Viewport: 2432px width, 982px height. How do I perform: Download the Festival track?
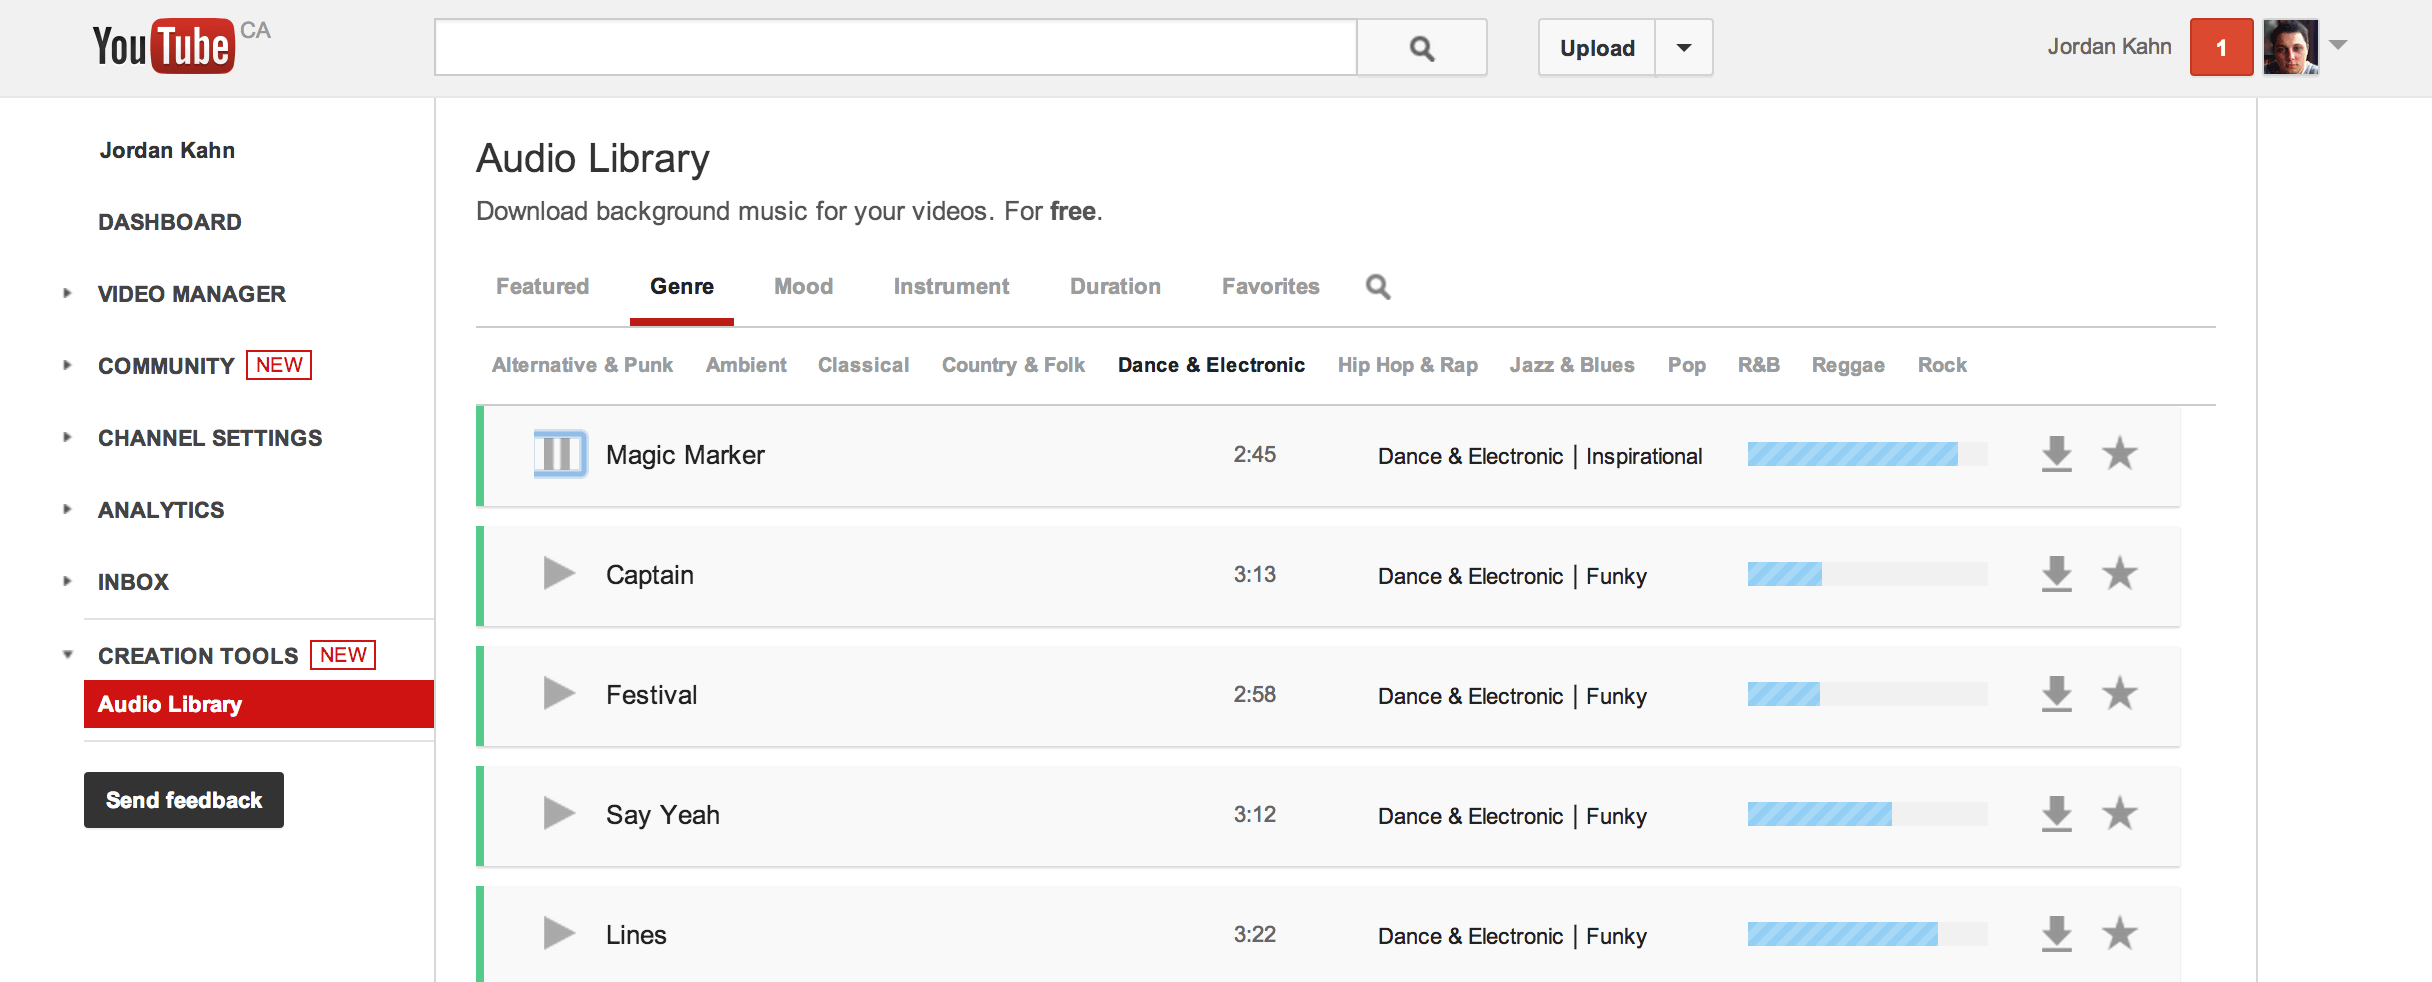(2055, 694)
